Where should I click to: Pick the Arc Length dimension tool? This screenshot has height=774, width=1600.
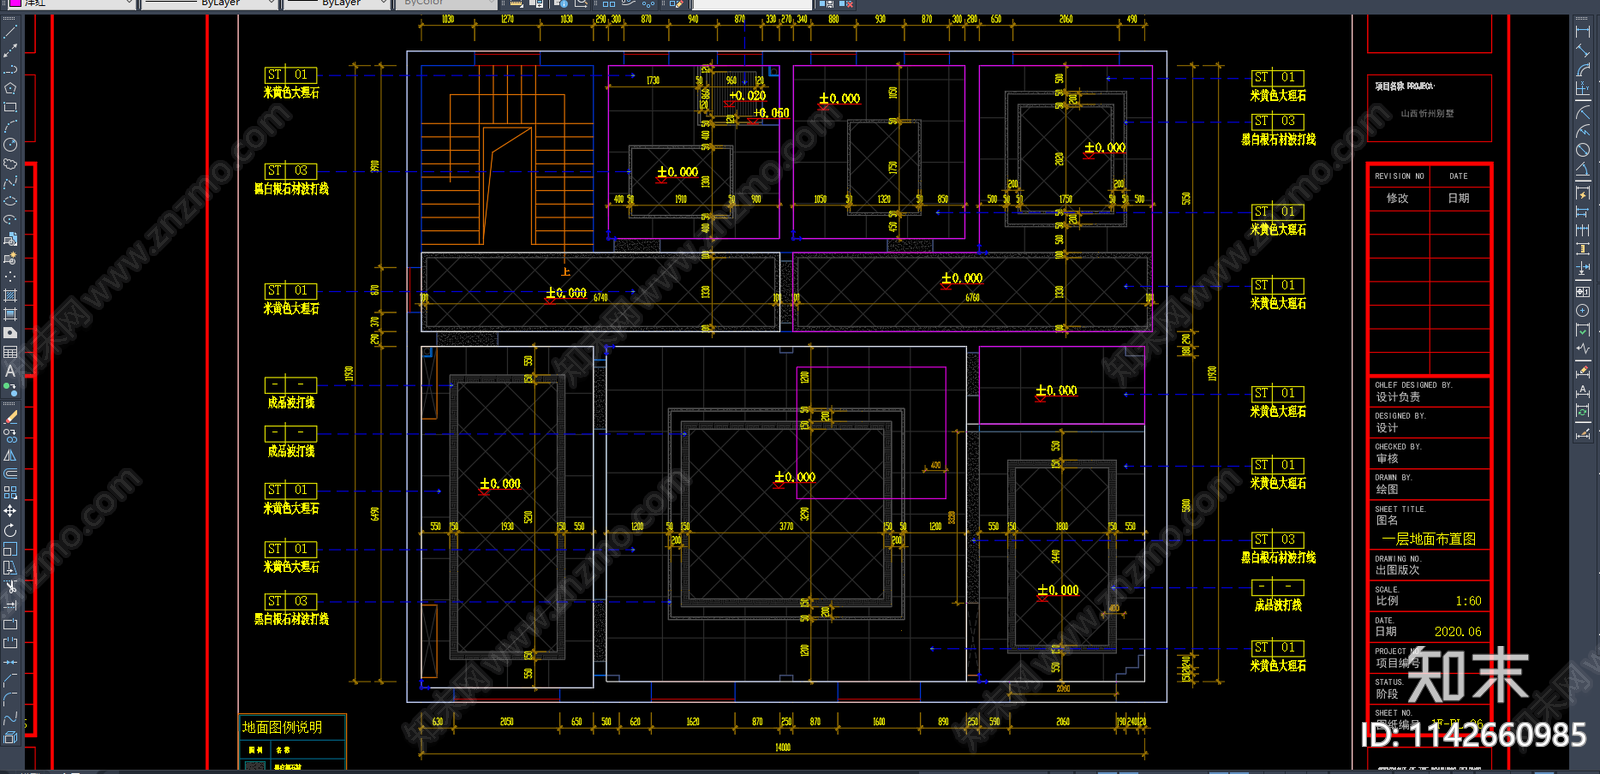(1583, 70)
